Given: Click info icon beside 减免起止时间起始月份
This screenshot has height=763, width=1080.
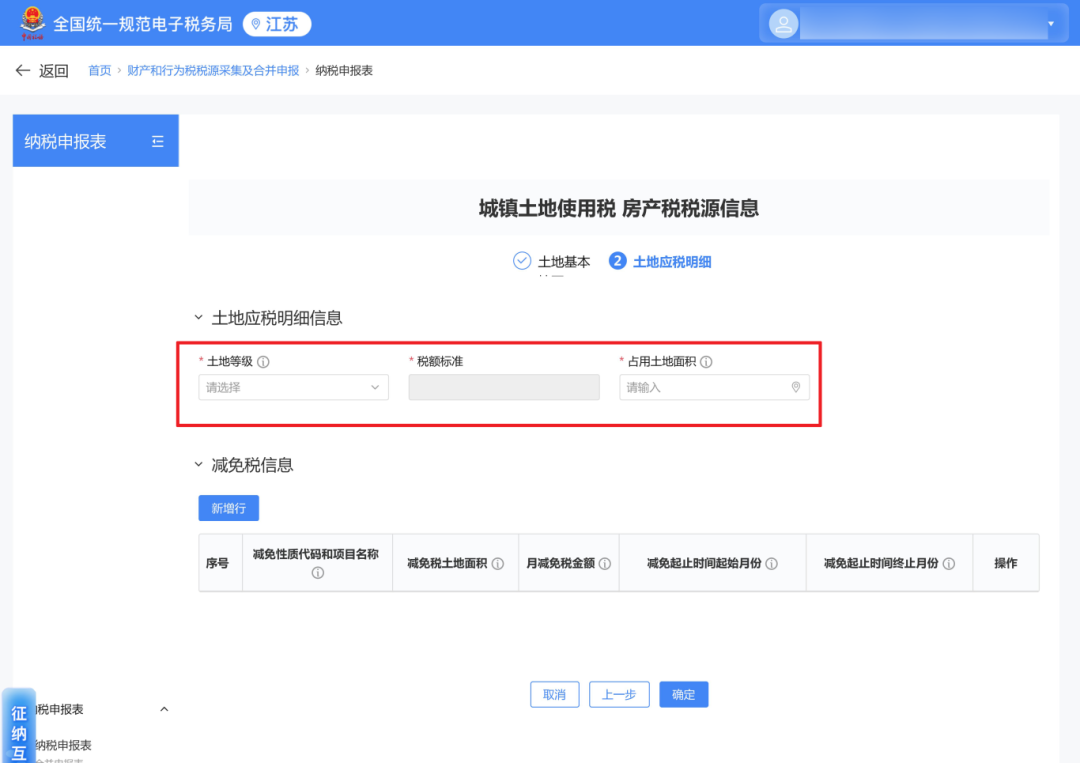Looking at the screenshot, I should (772, 564).
